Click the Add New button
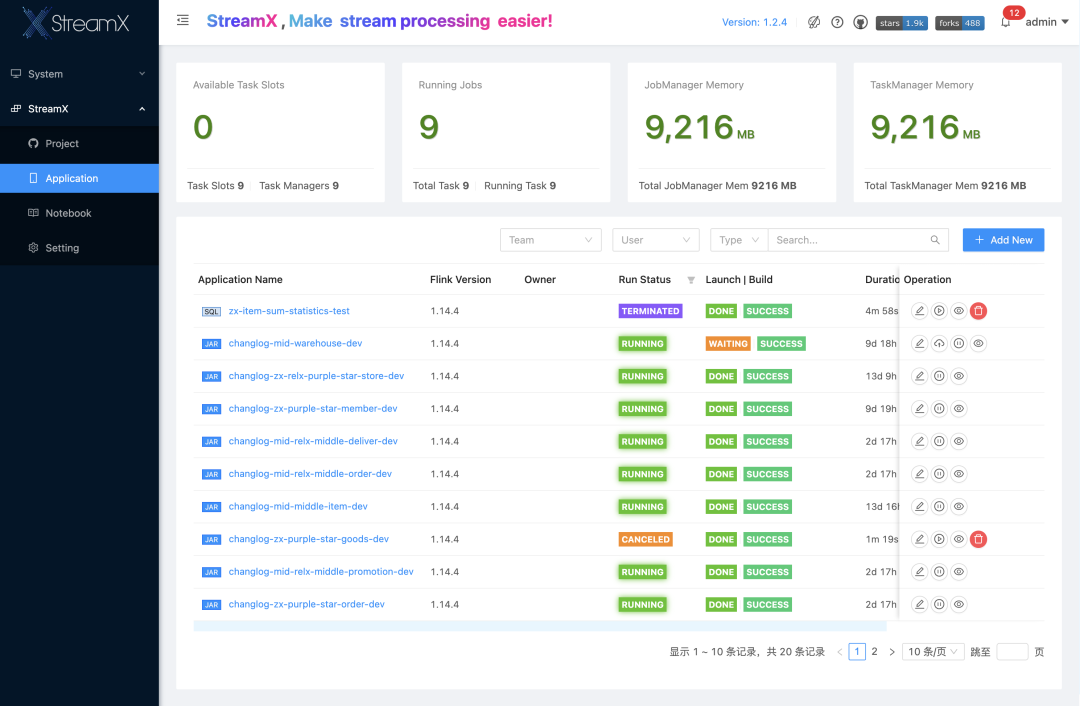The width and height of the screenshot is (1080, 706). [x=1003, y=239]
